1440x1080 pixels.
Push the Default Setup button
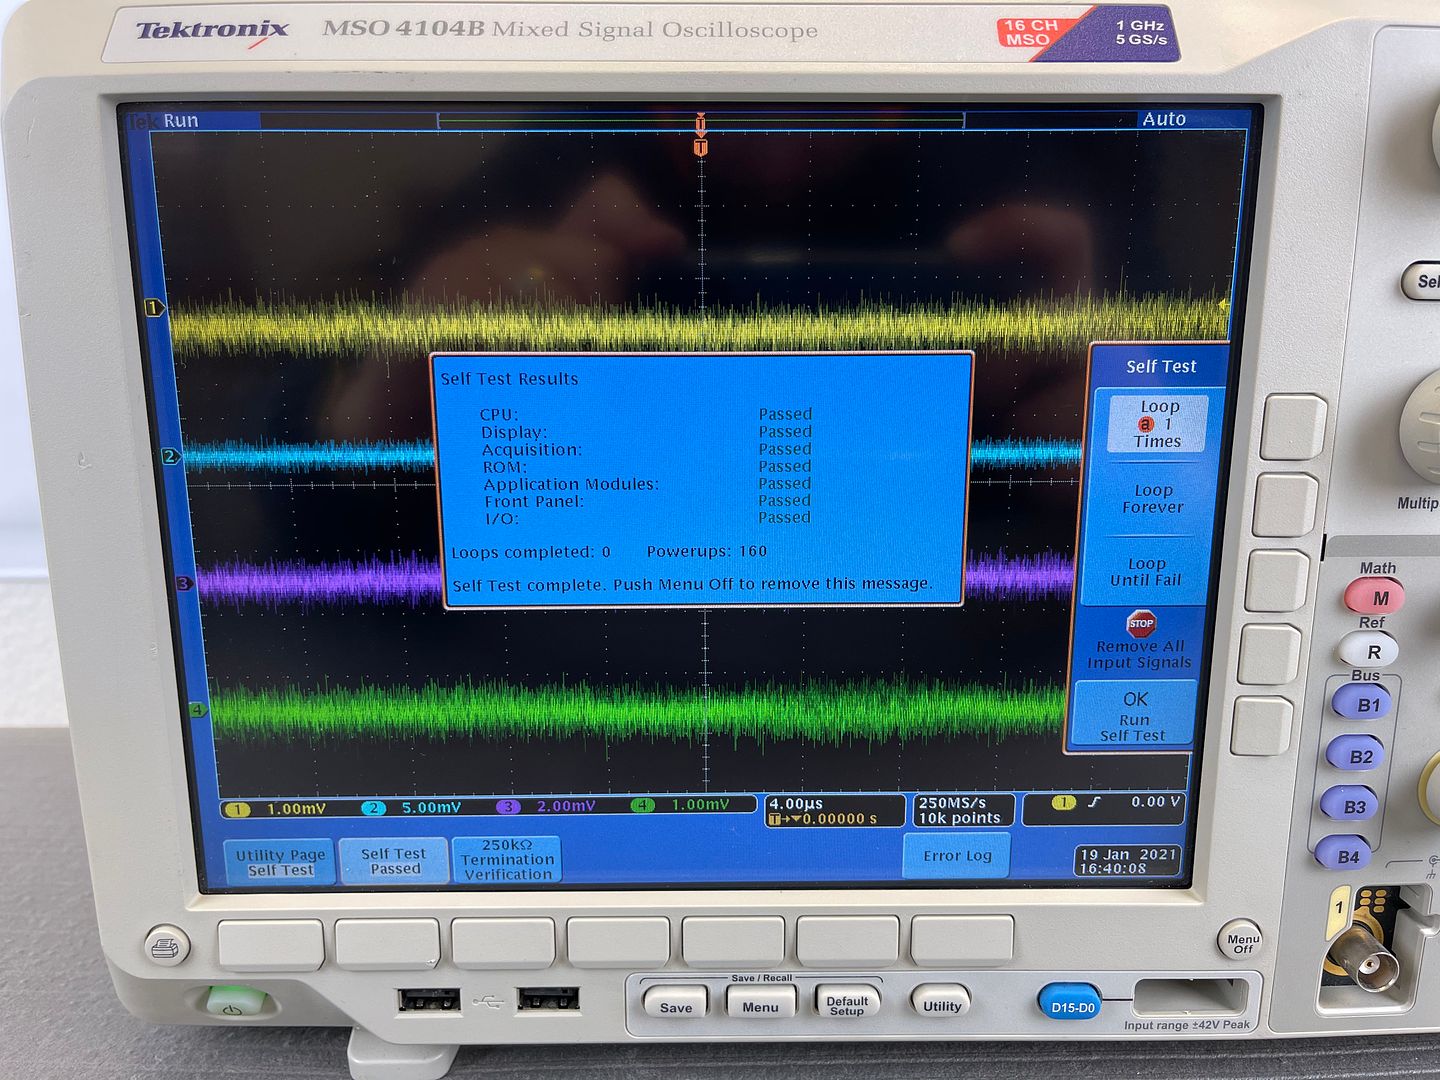point(846,1004)
